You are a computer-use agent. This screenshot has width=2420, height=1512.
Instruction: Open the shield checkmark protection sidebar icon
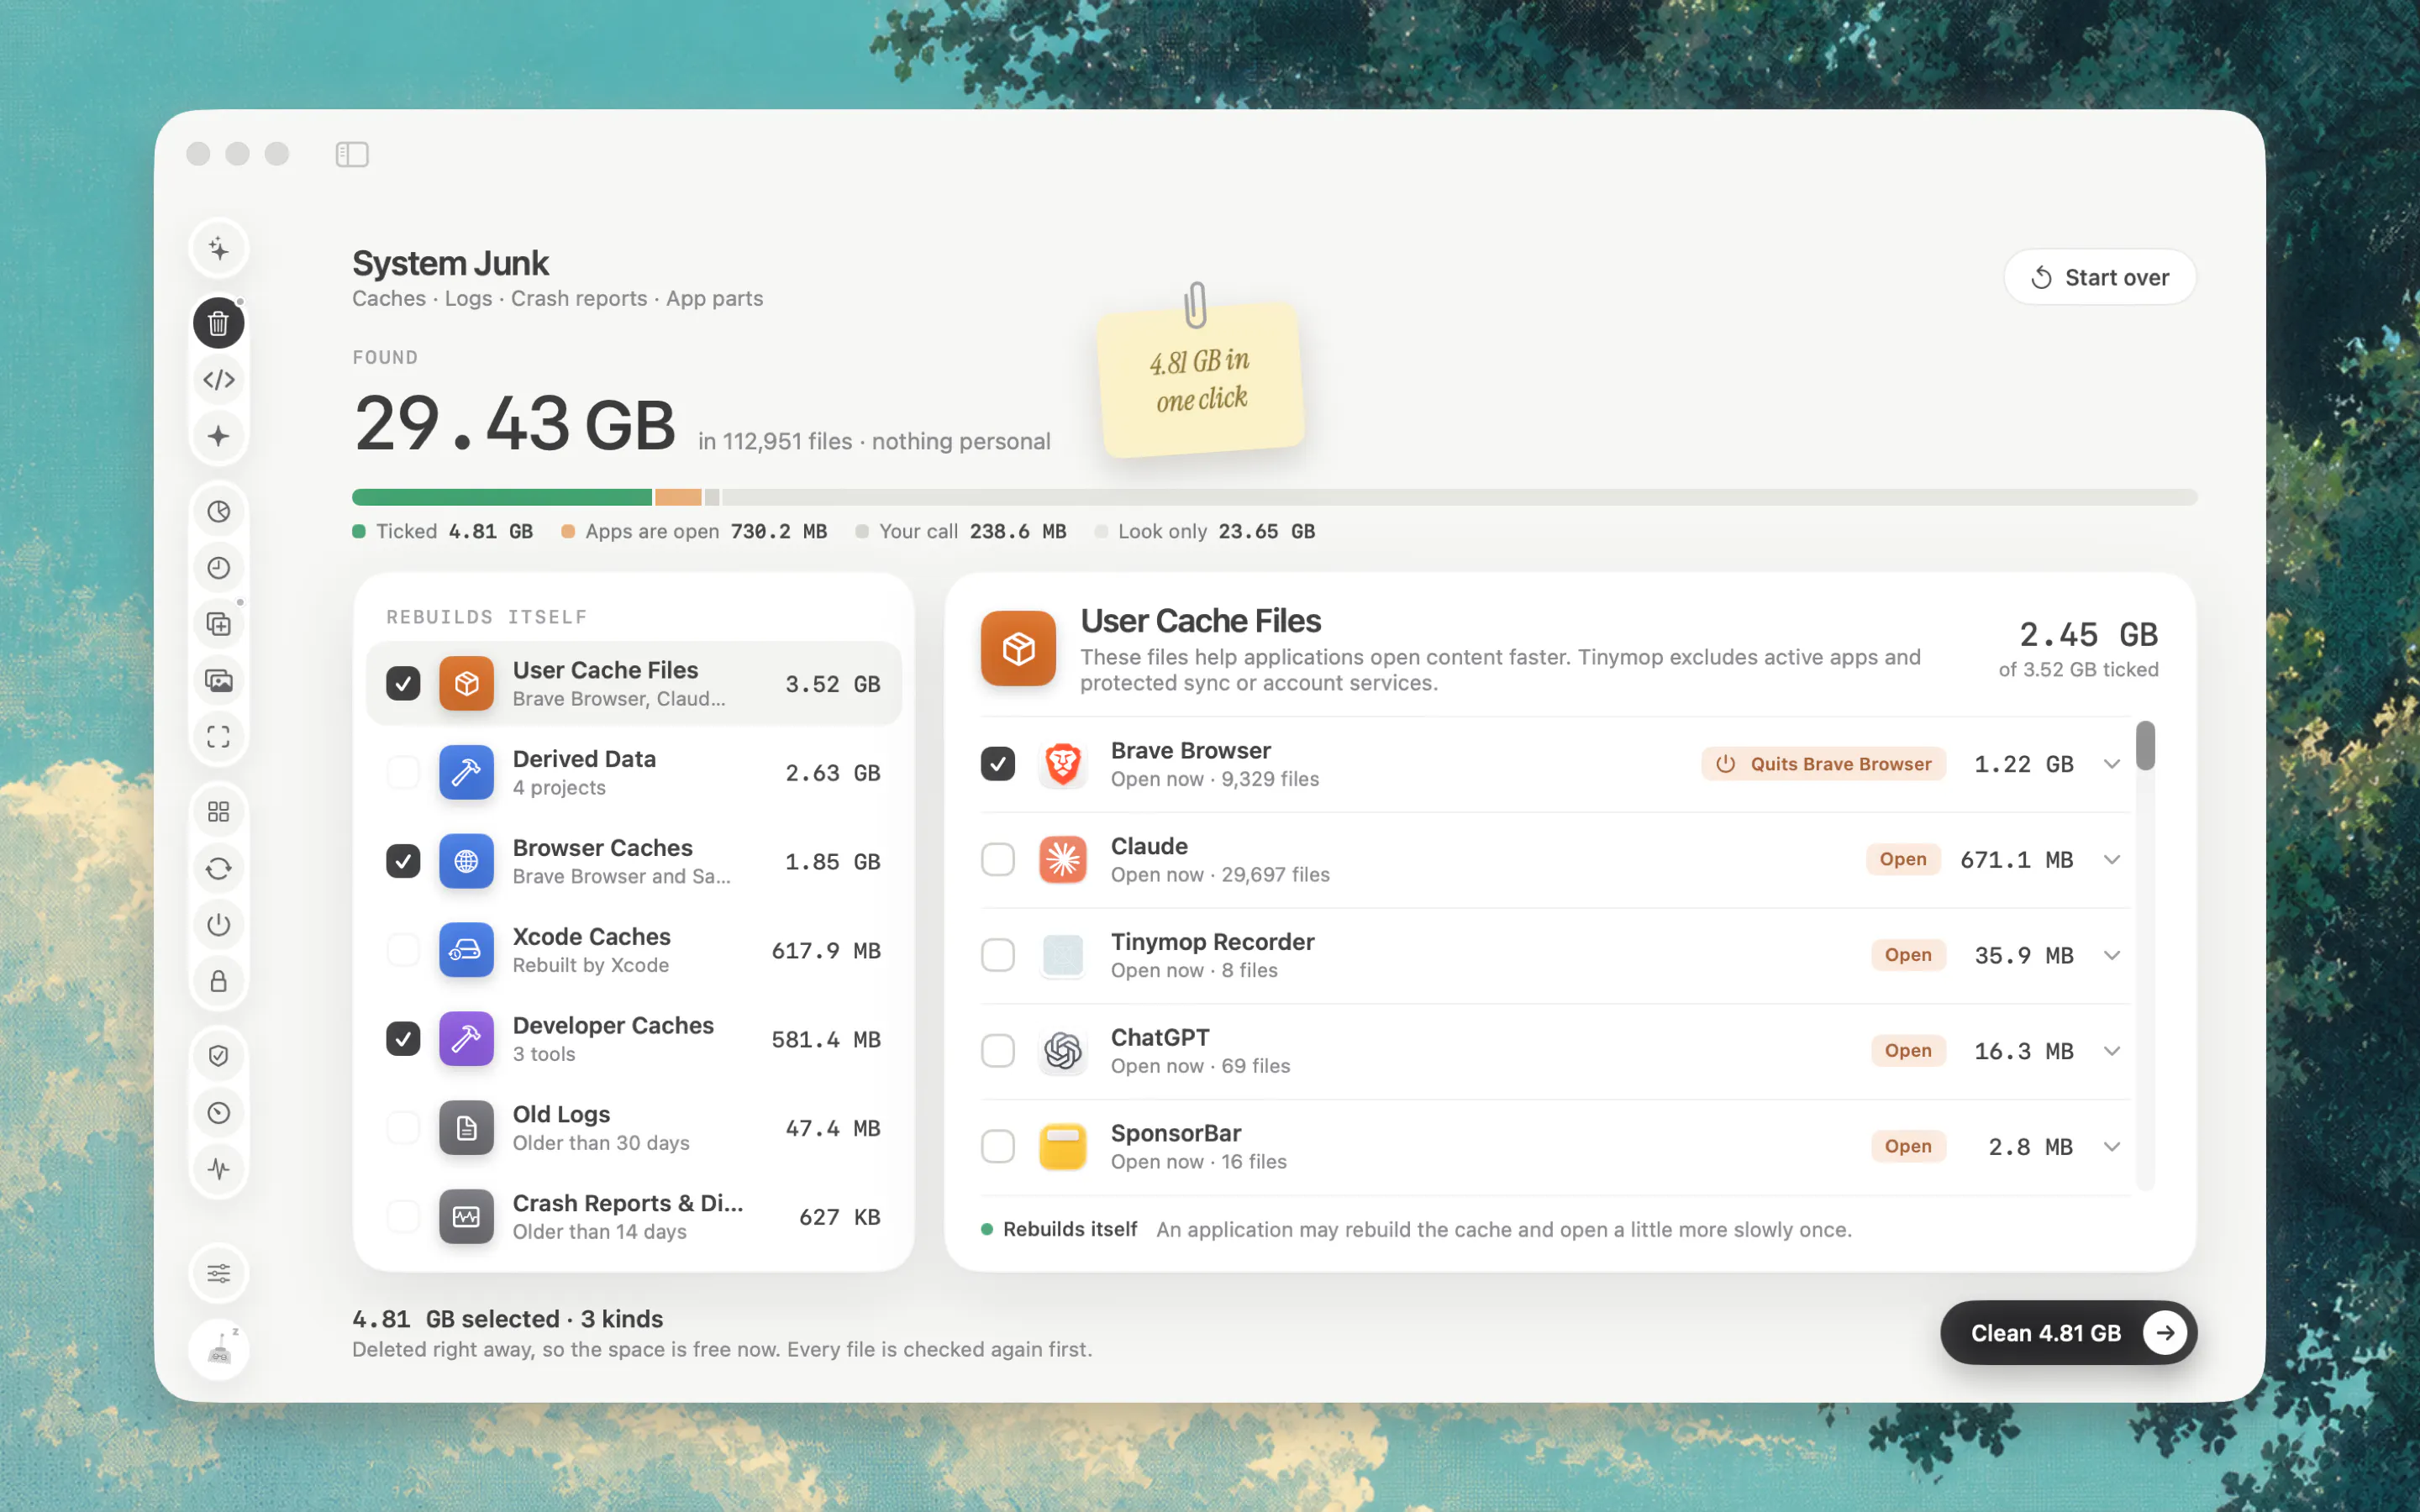point(218,1056)
